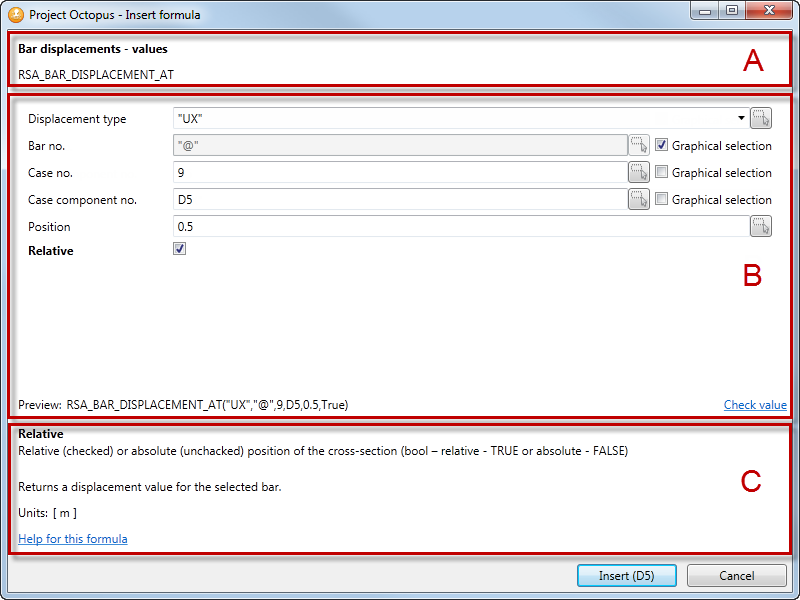
Task: Click the Displacement type label
Action: (77, 119)
